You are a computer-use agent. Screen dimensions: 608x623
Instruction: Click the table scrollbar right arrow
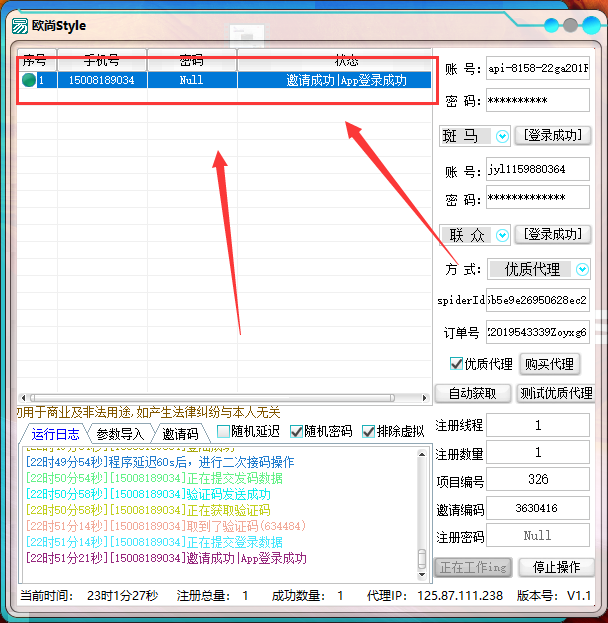click(x=424, y=398)
